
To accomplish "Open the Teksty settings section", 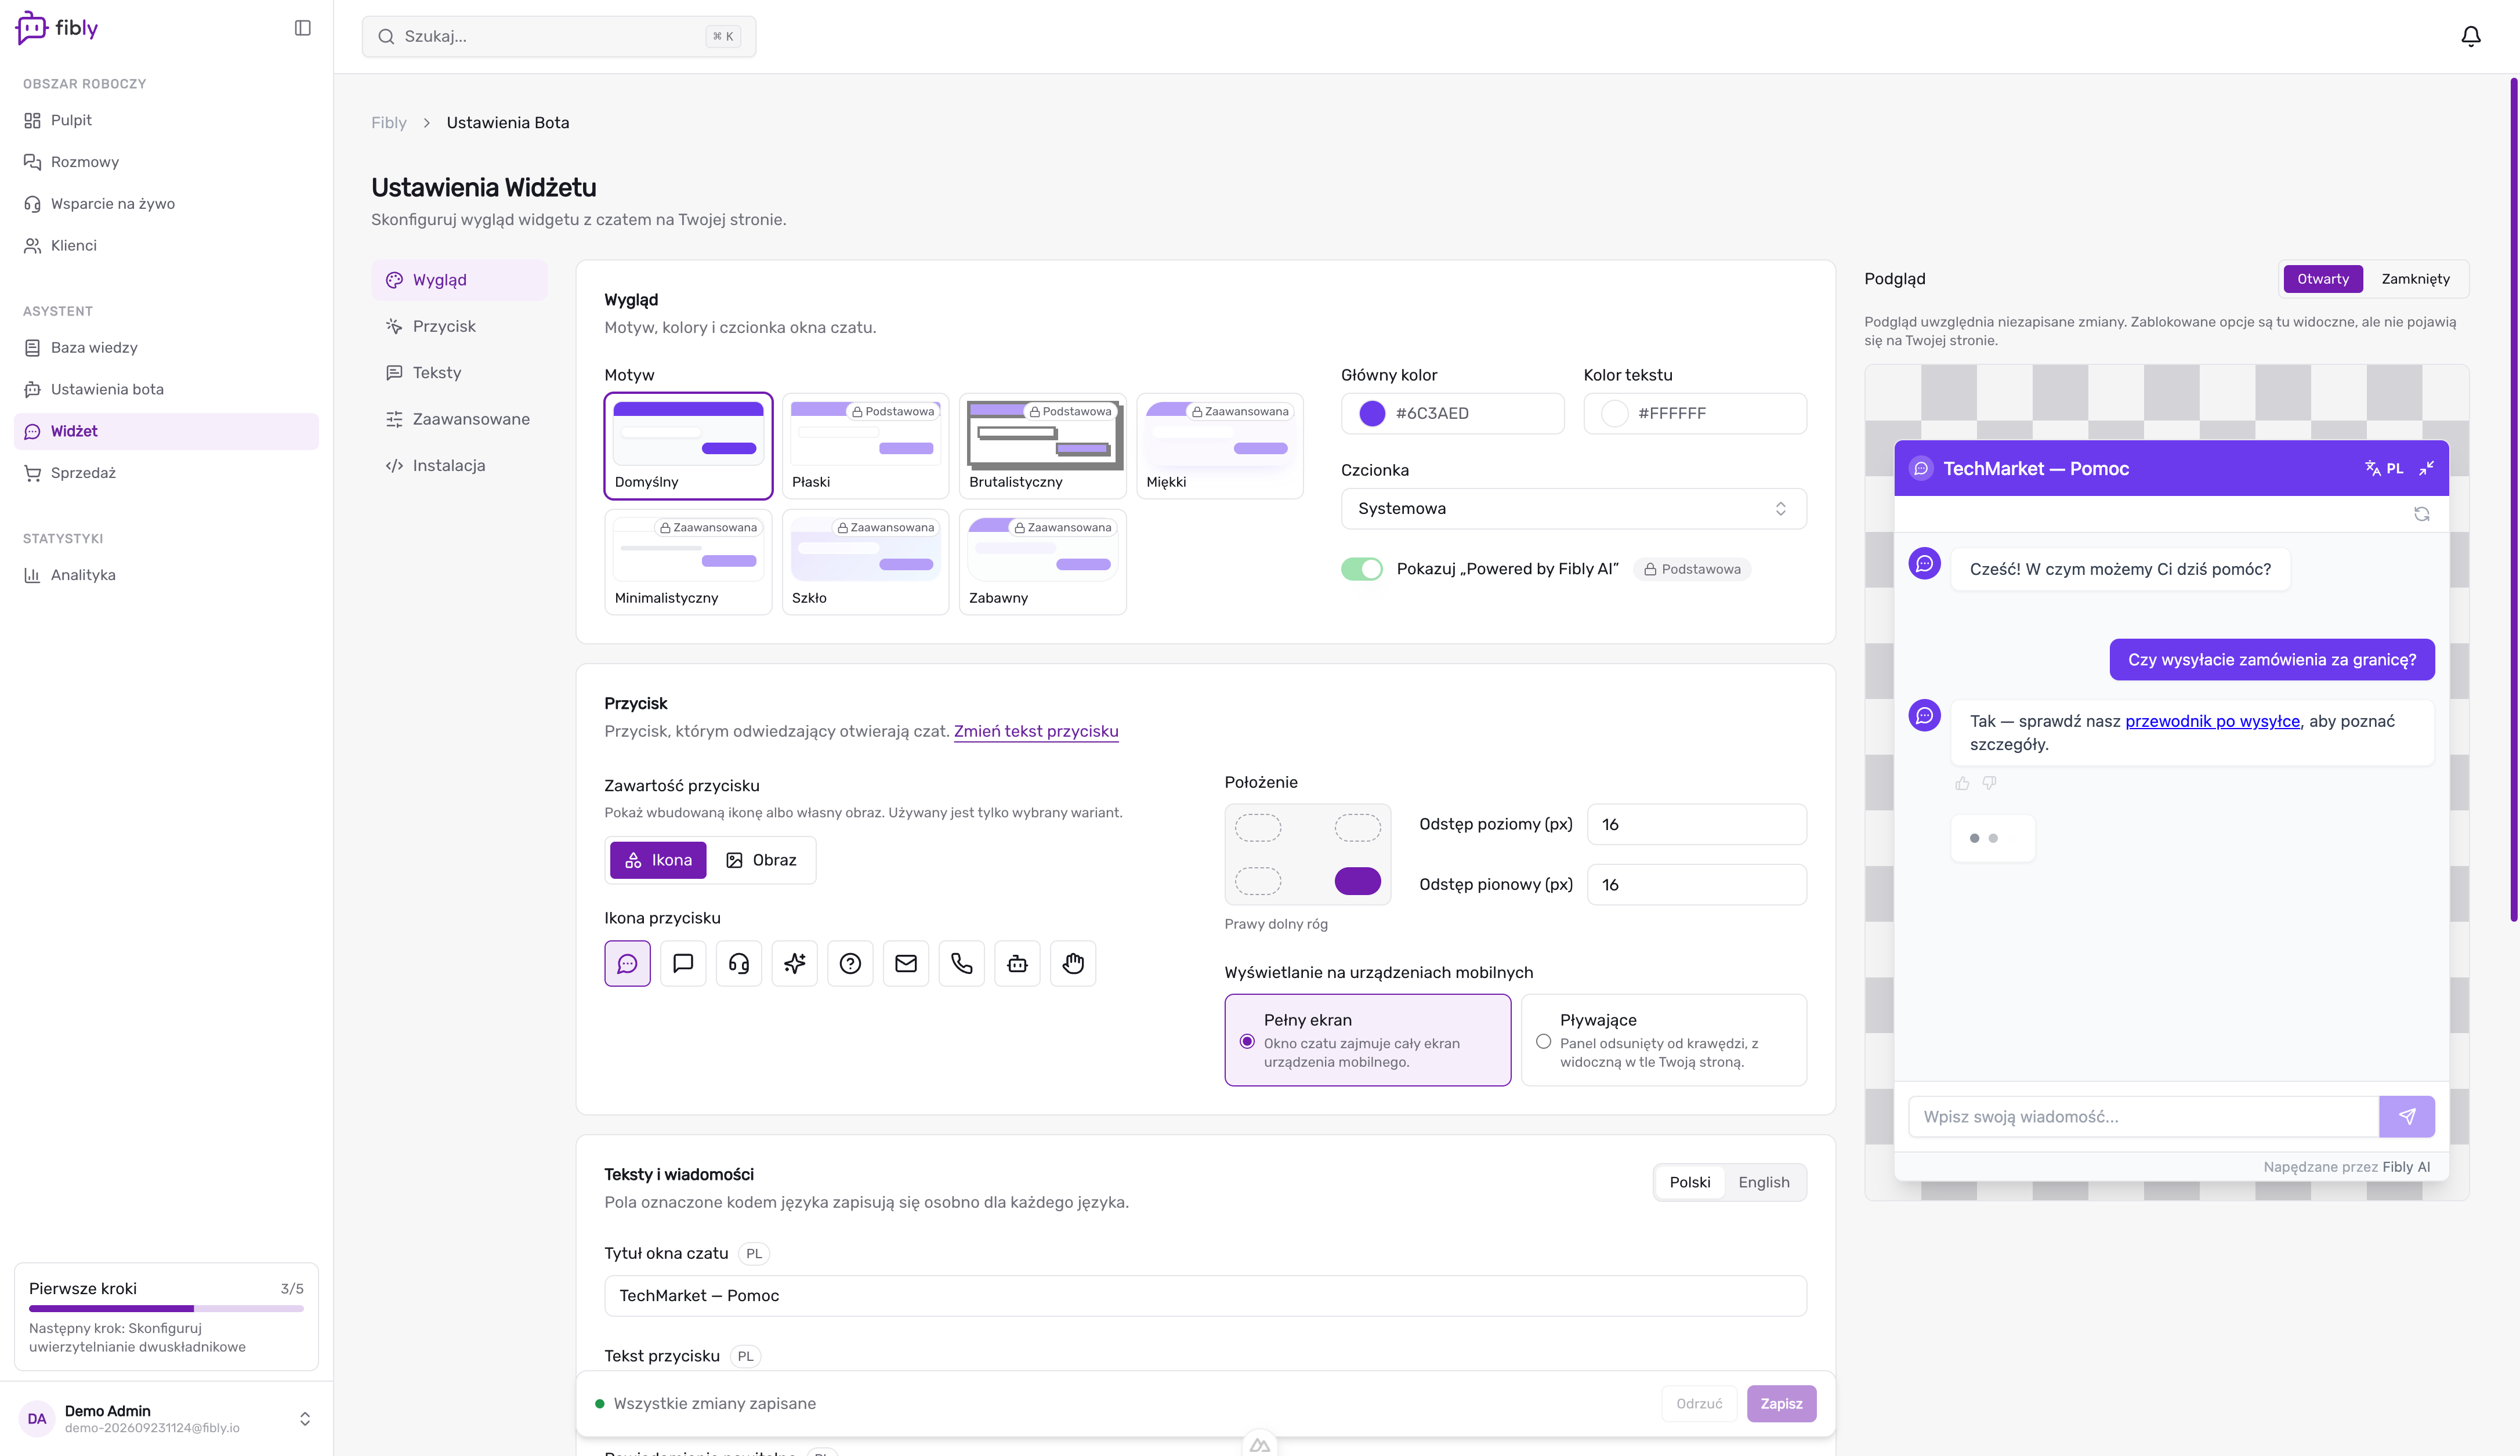I will (x=459, y=372).
